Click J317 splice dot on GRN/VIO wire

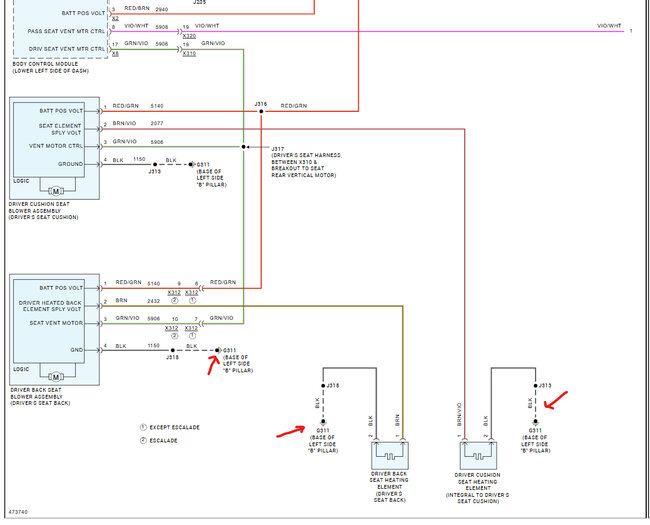[243, 147]
